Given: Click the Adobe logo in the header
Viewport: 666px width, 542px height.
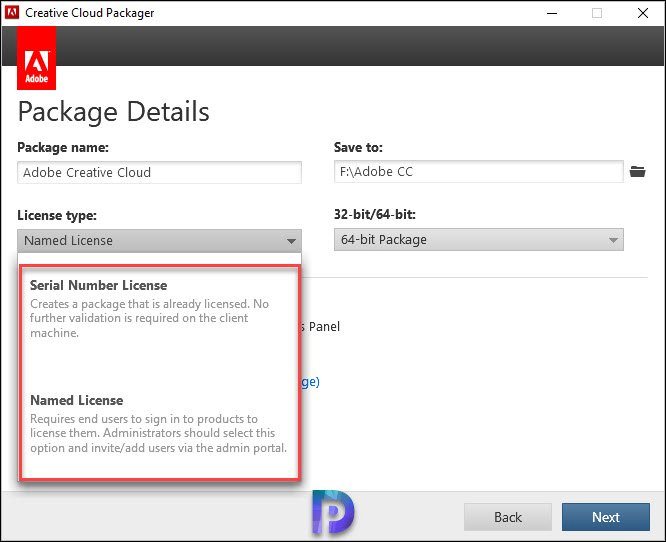Looking at the screenshot, I should coord(37,58).
